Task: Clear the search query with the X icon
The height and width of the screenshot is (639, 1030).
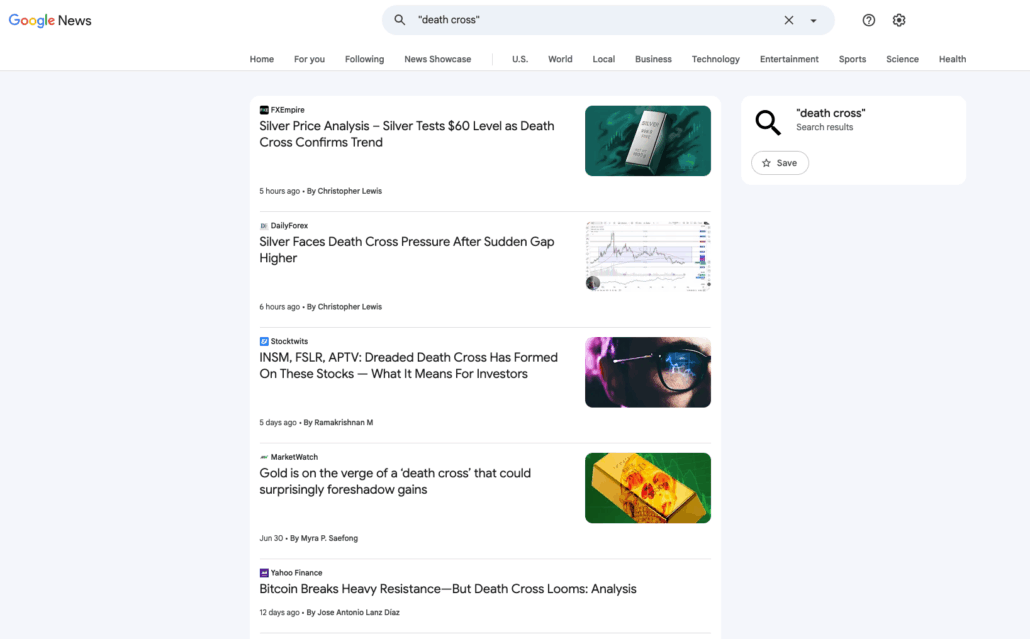Action: (x=788, y=20)
